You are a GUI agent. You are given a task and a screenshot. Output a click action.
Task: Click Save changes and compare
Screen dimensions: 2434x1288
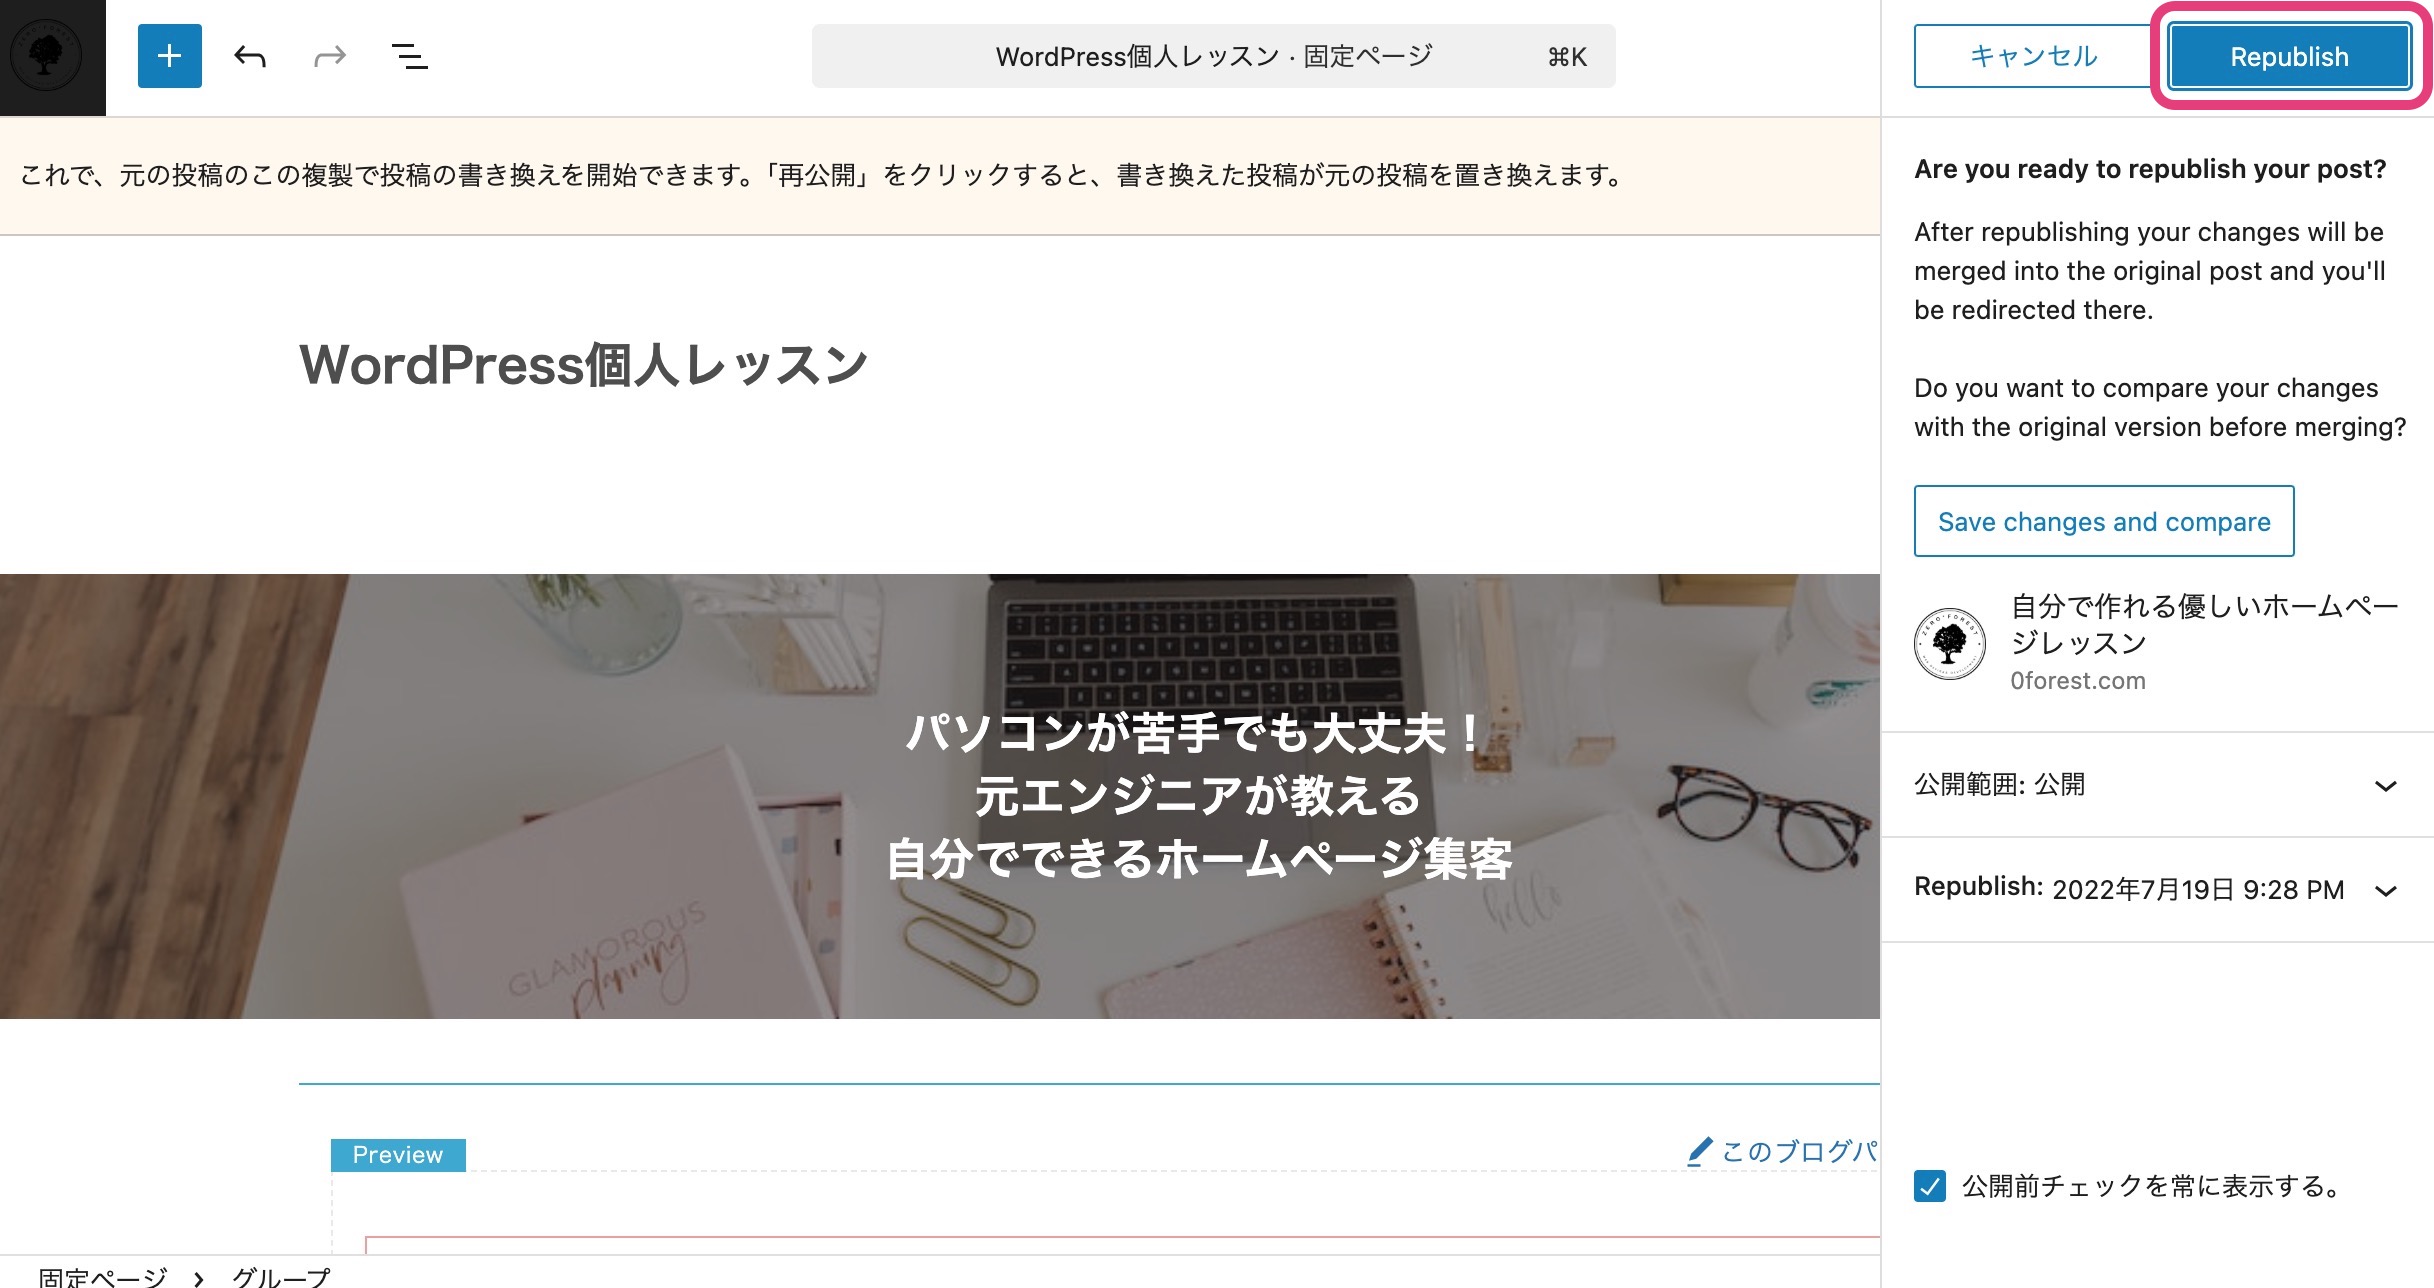(x=2104, y=521)
